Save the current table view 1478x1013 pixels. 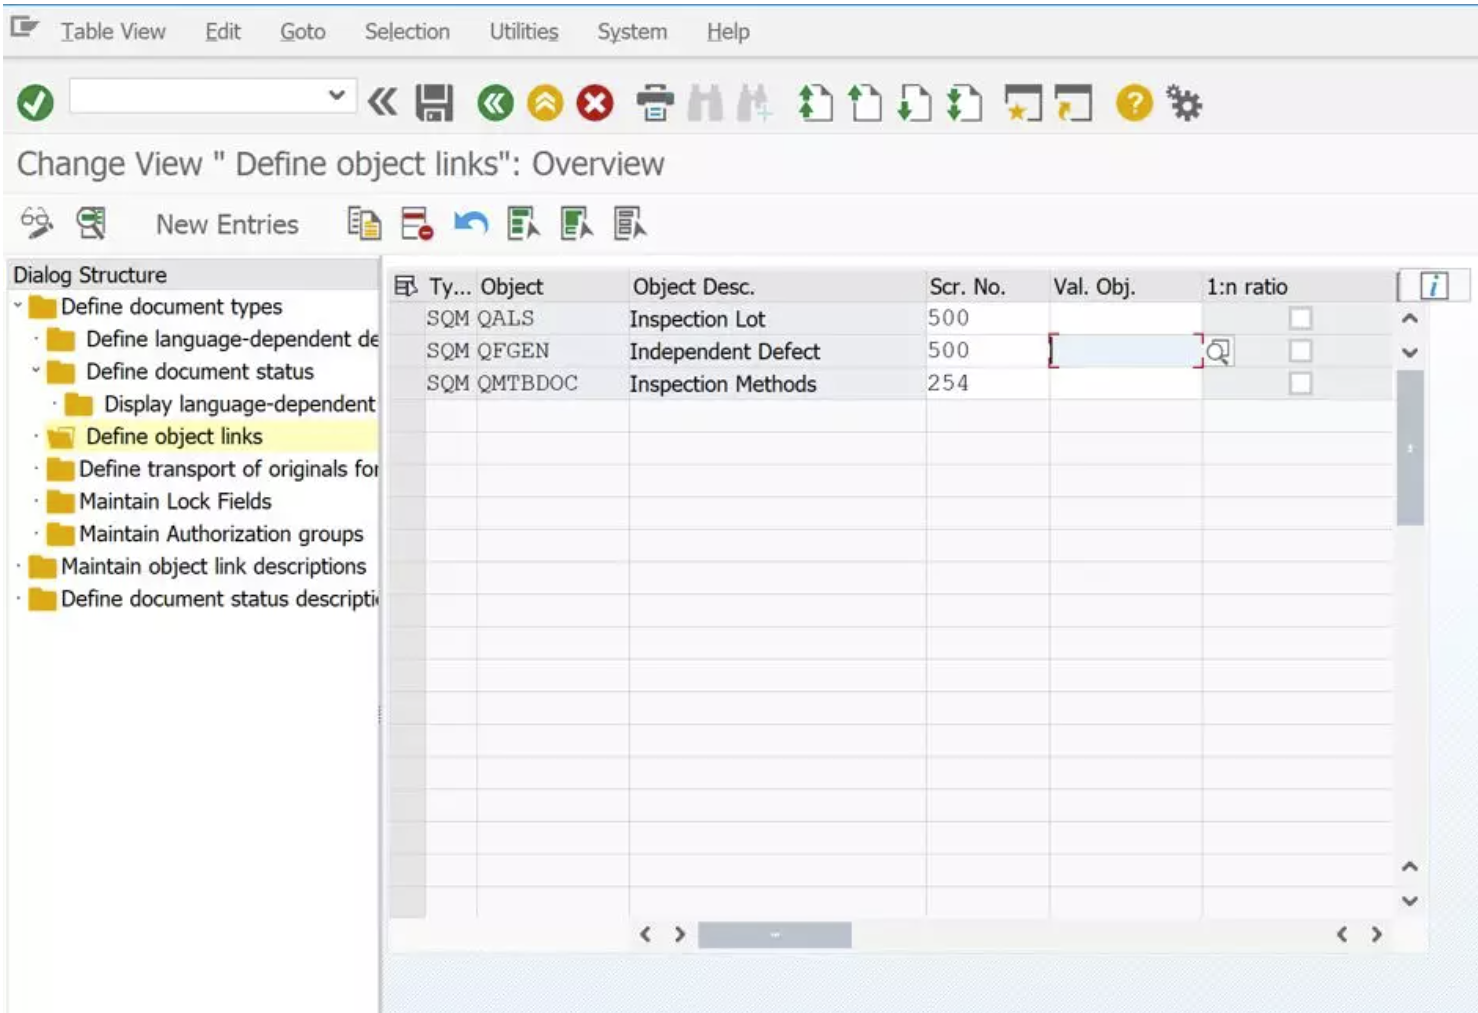tap(432, 102)
